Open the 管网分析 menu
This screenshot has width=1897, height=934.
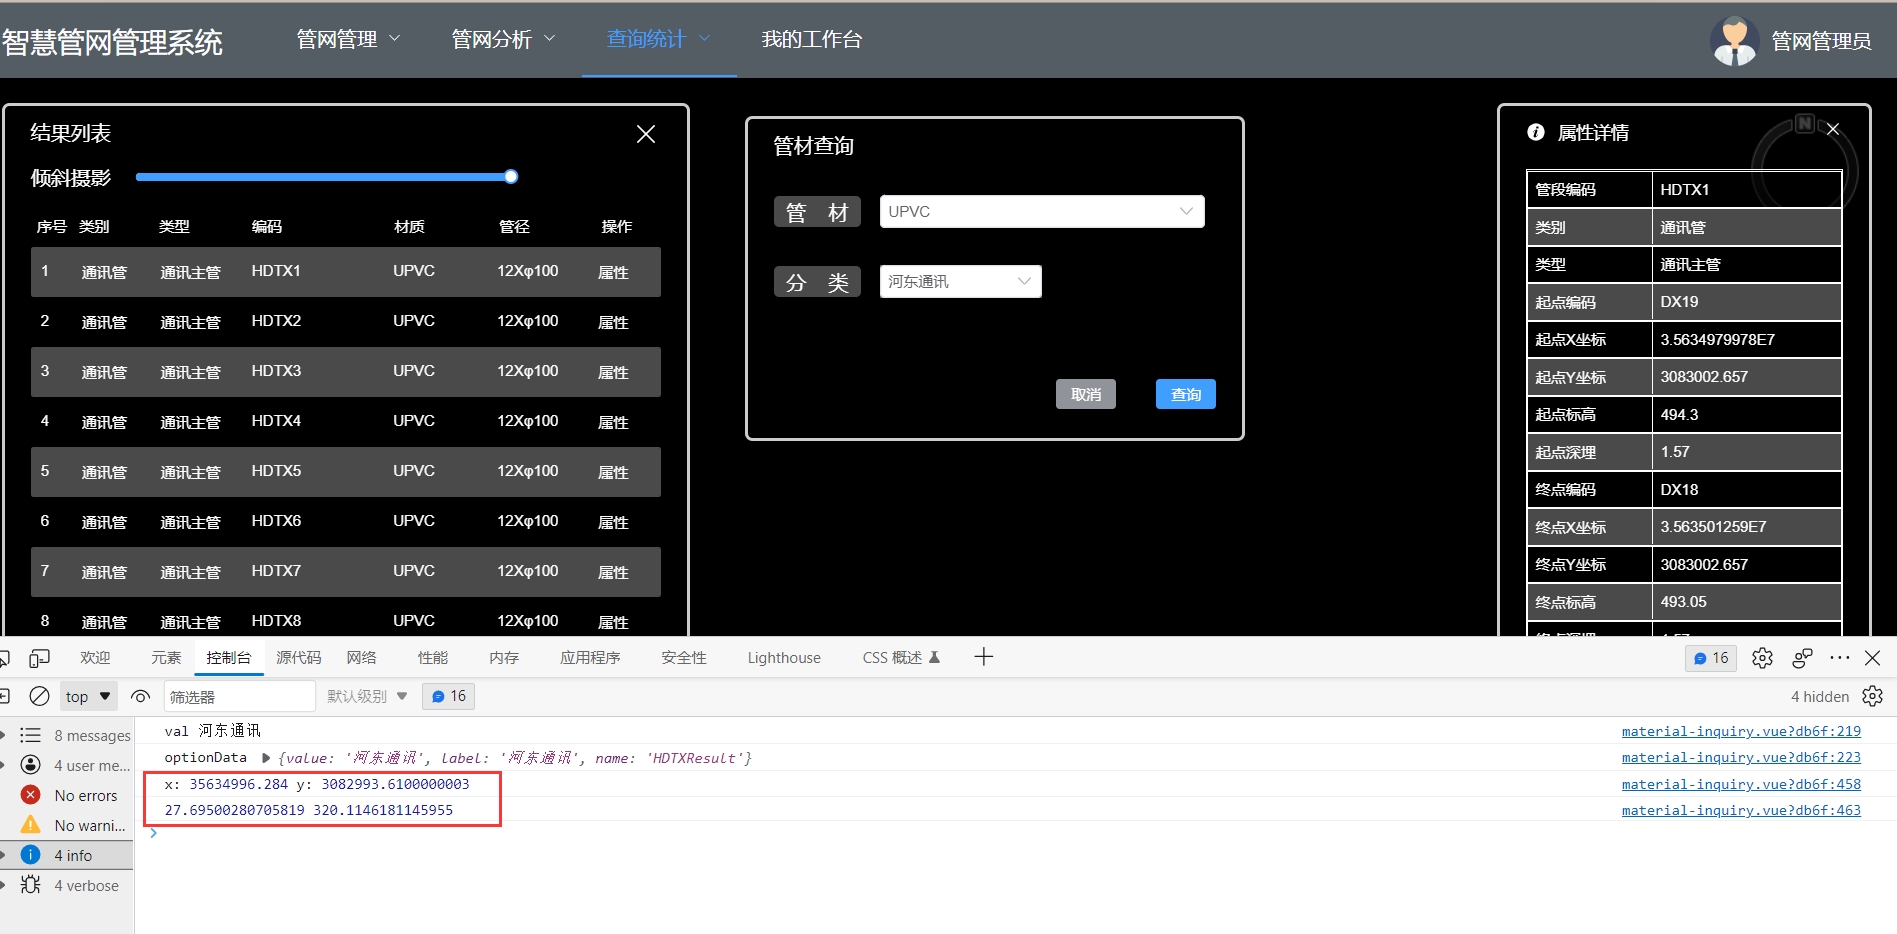(x=503, y=39)
